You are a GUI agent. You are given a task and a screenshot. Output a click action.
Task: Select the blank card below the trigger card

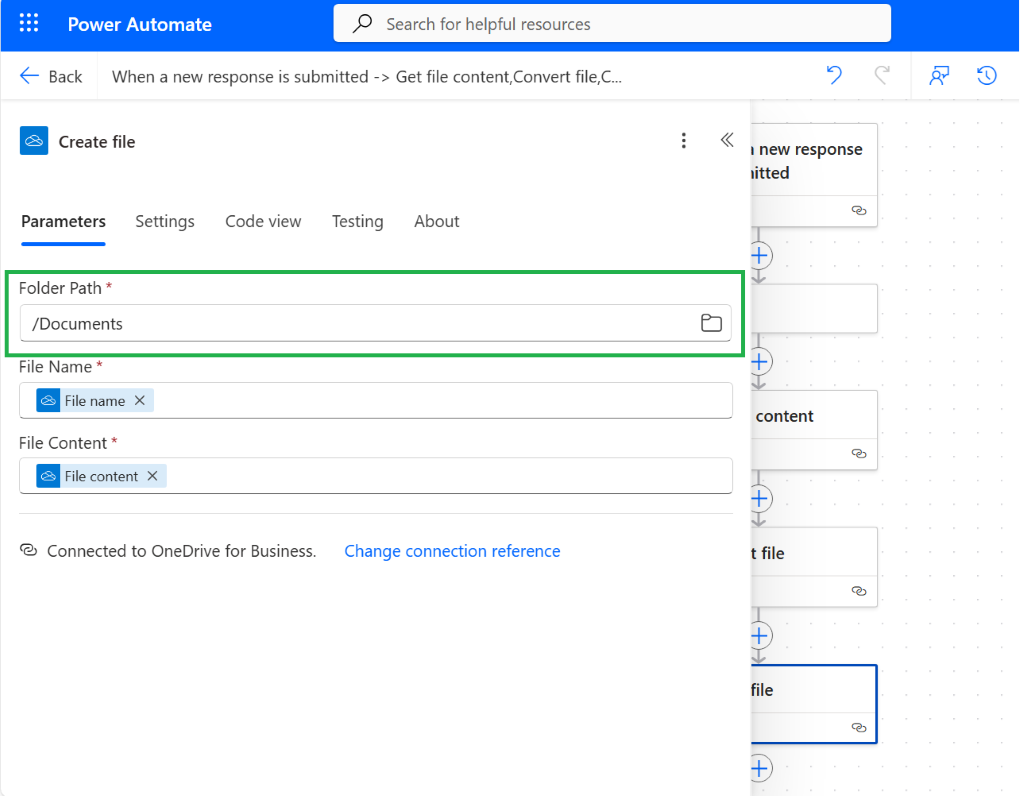click(814, 308)
